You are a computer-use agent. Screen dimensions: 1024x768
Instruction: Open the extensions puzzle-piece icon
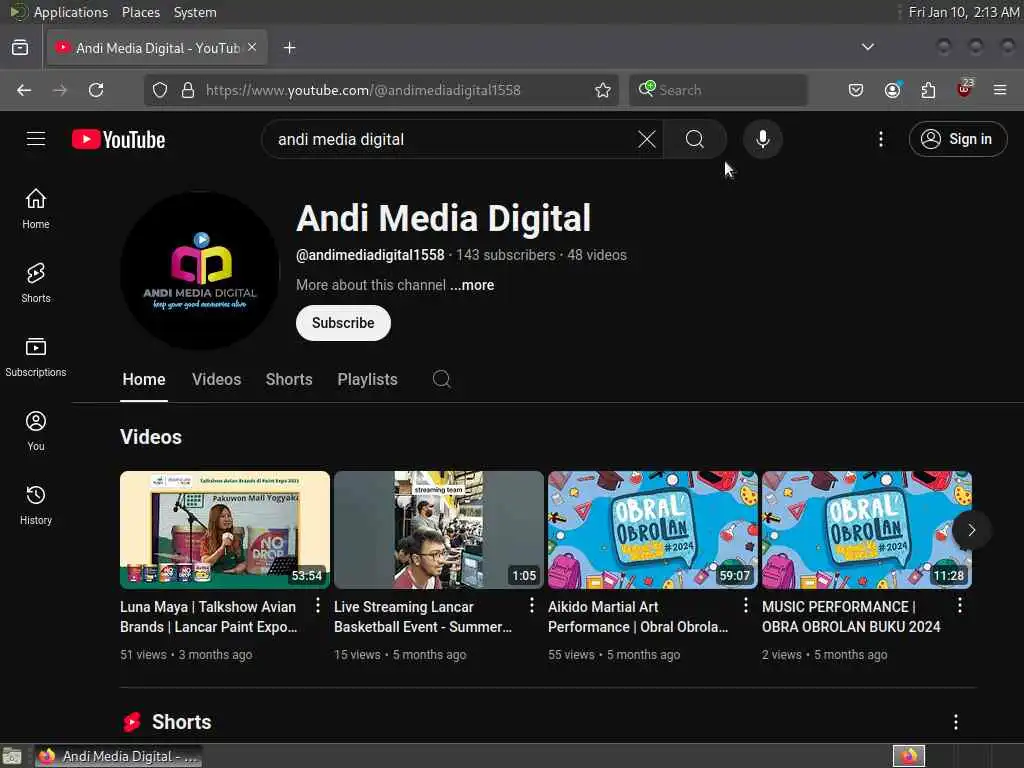tap(928, 90)
